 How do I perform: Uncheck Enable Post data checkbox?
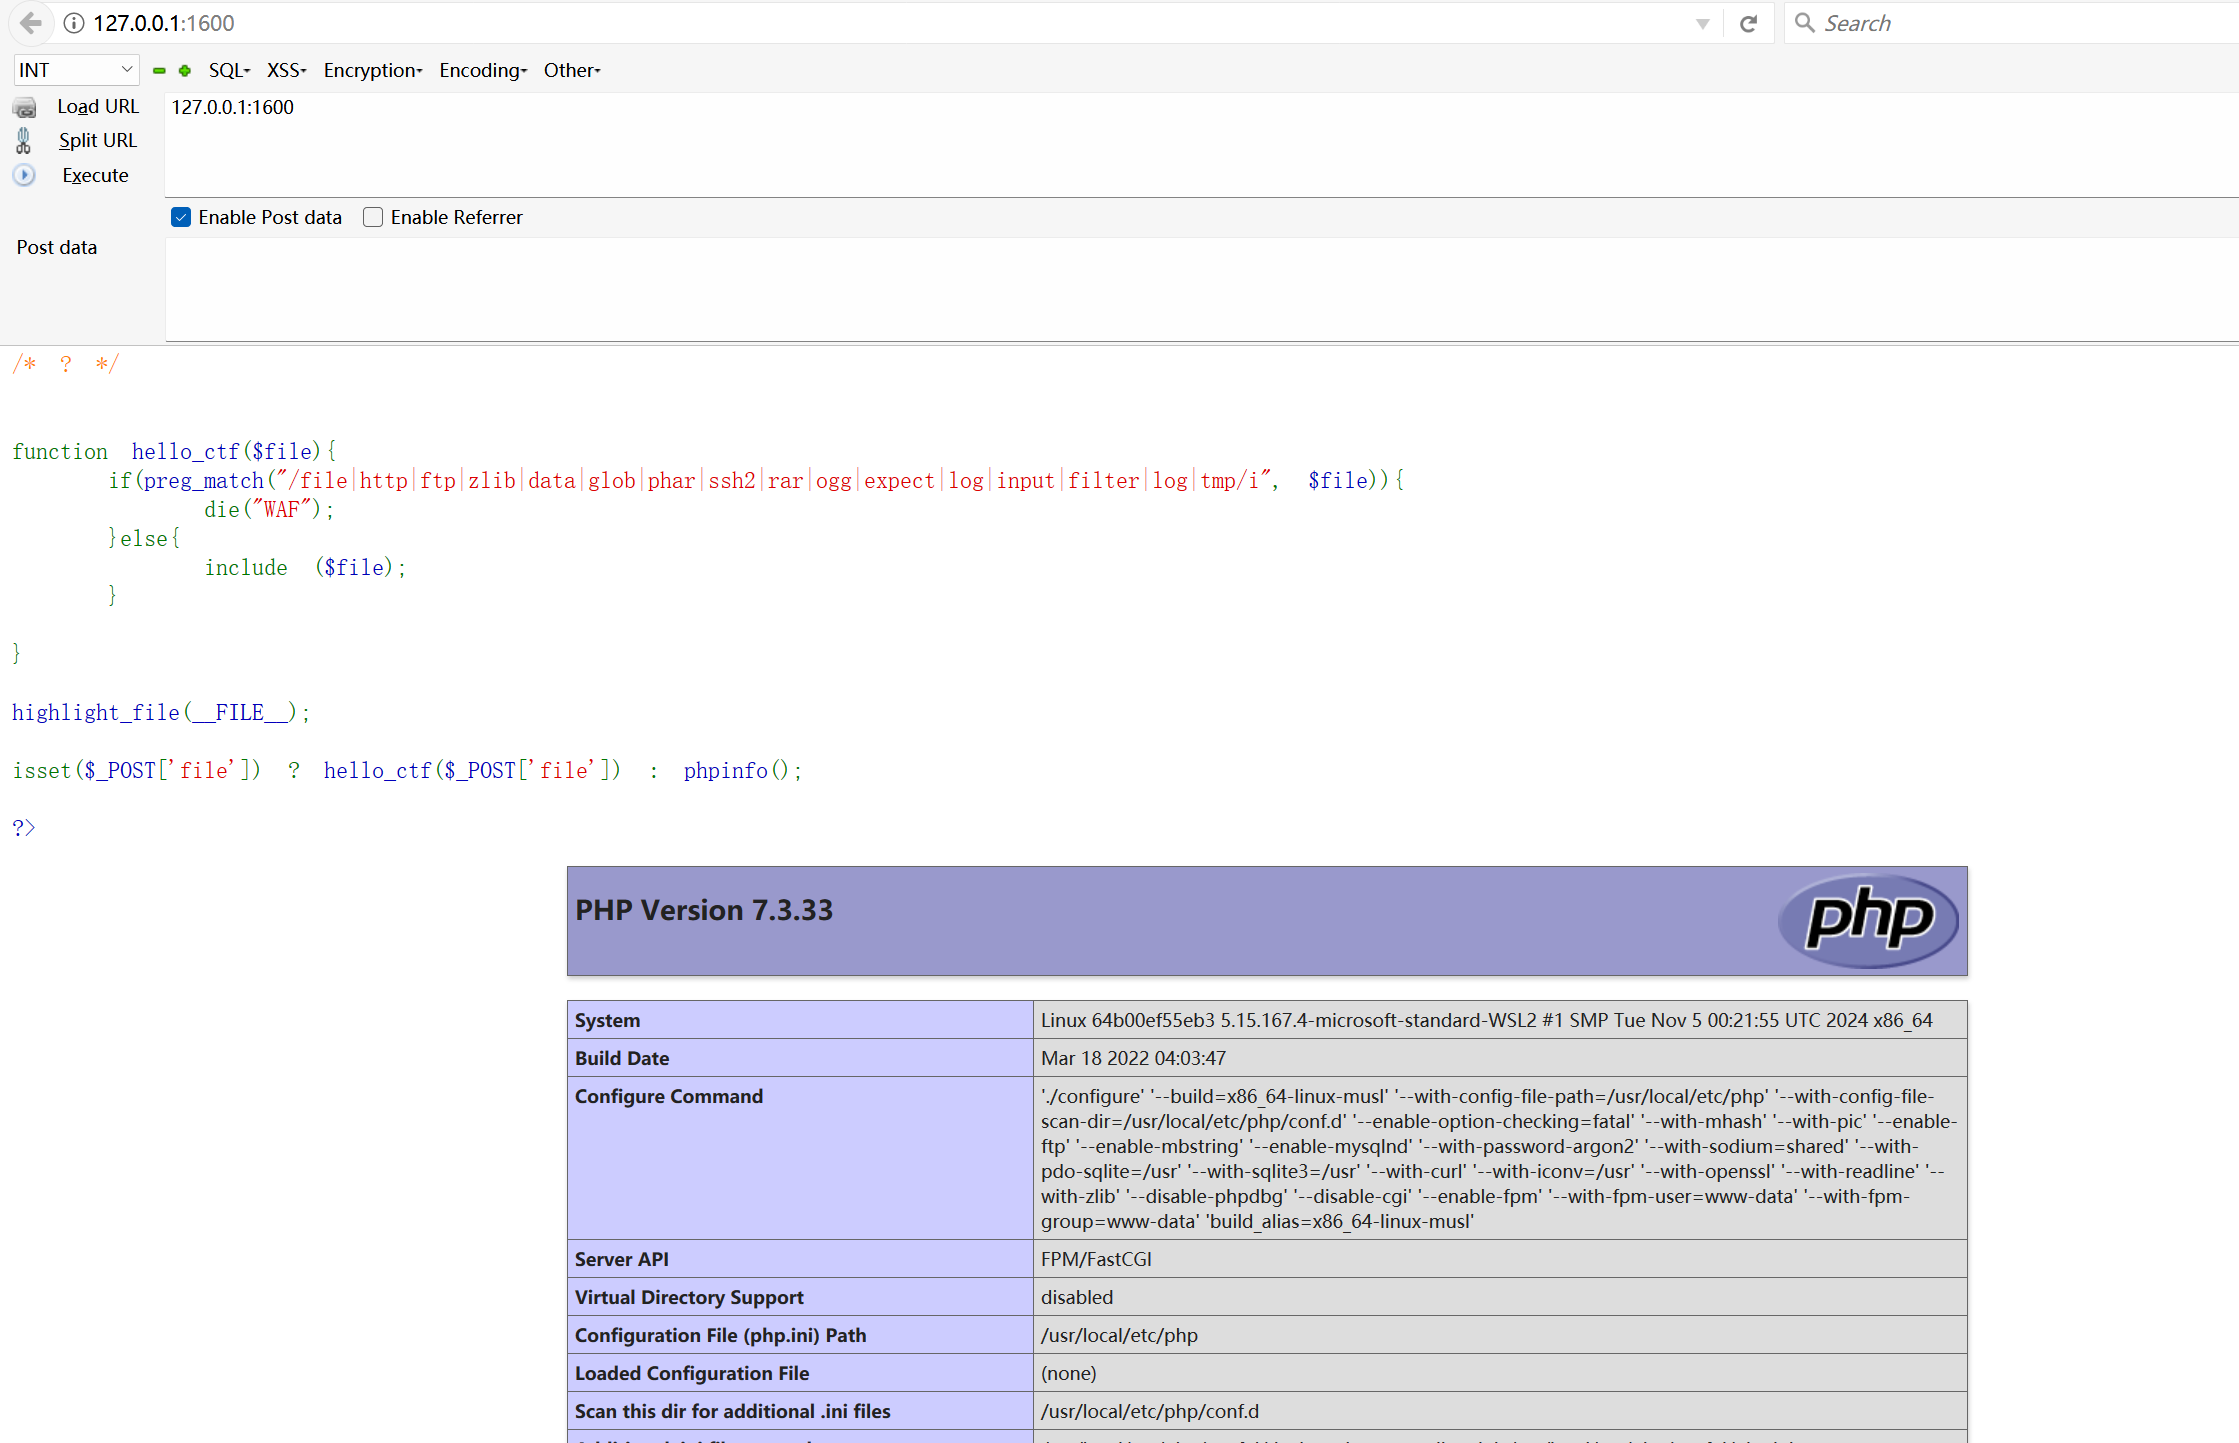181,217
